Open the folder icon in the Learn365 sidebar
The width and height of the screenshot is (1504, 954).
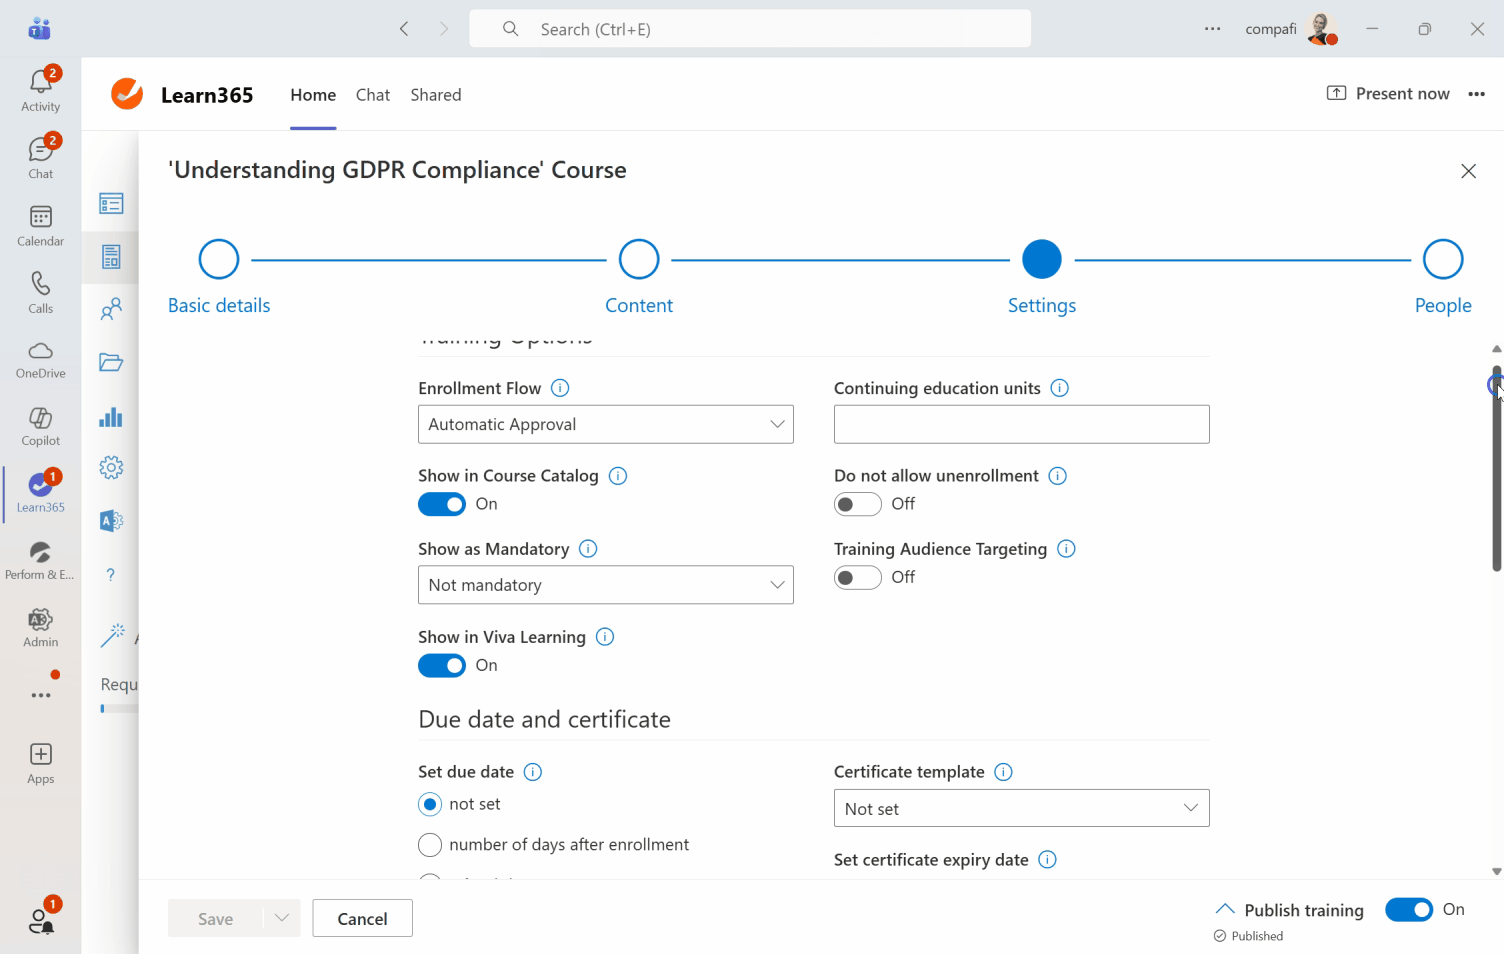110,362
